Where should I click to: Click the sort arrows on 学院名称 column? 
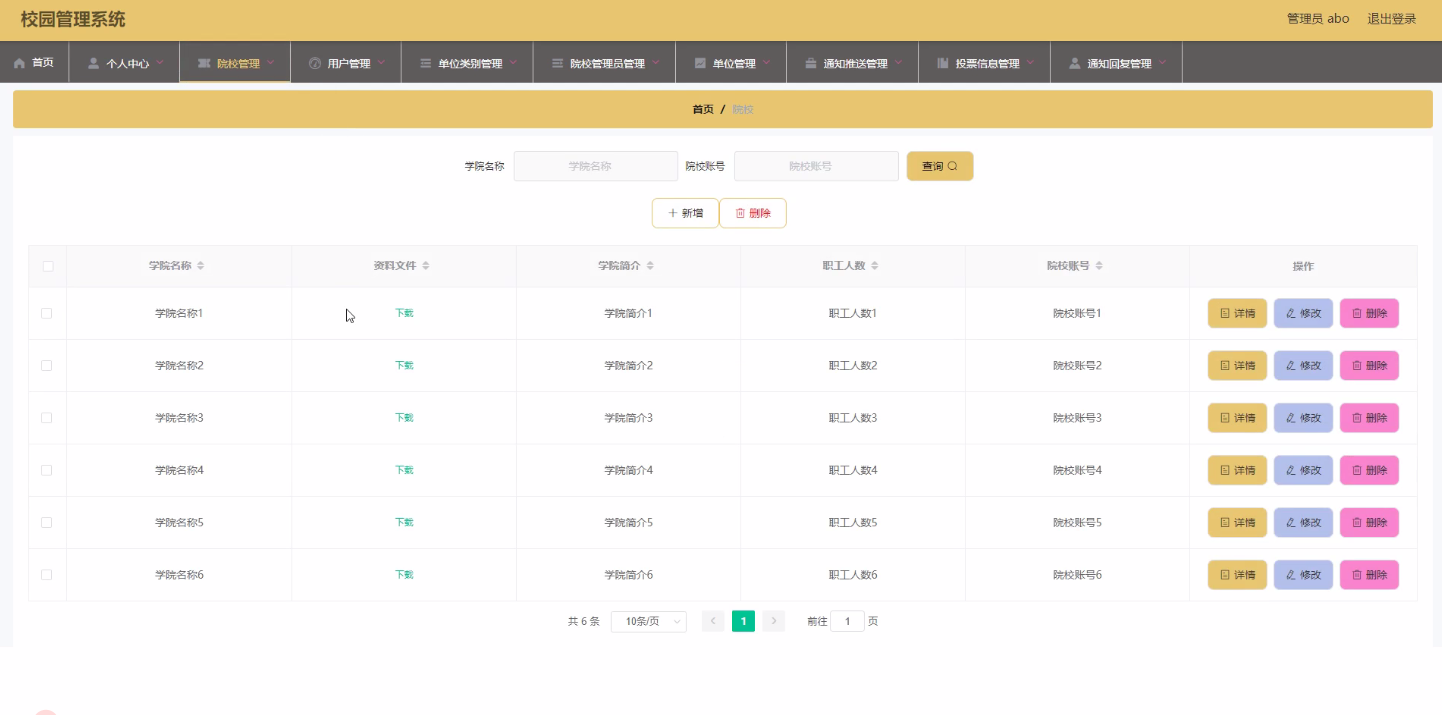tap(200, 266)
